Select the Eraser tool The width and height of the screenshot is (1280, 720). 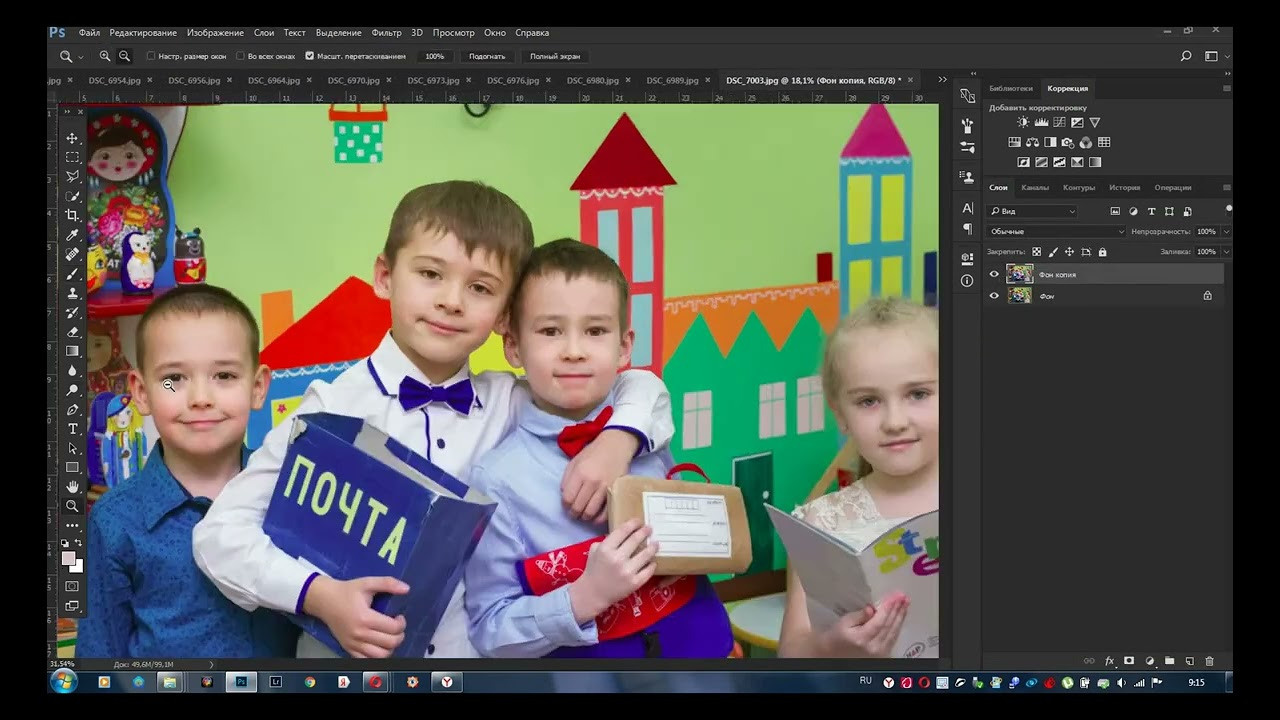72,332
